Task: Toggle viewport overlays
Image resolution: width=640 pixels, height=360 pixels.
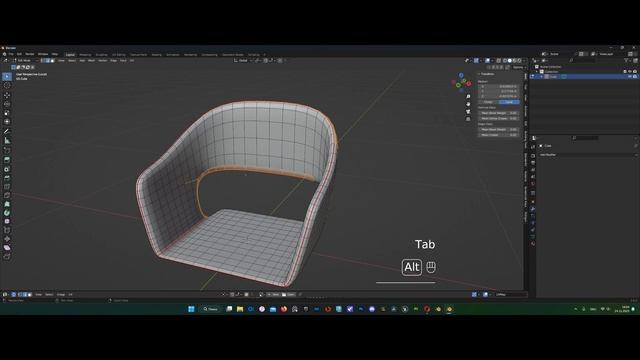Action: [487, 60]
